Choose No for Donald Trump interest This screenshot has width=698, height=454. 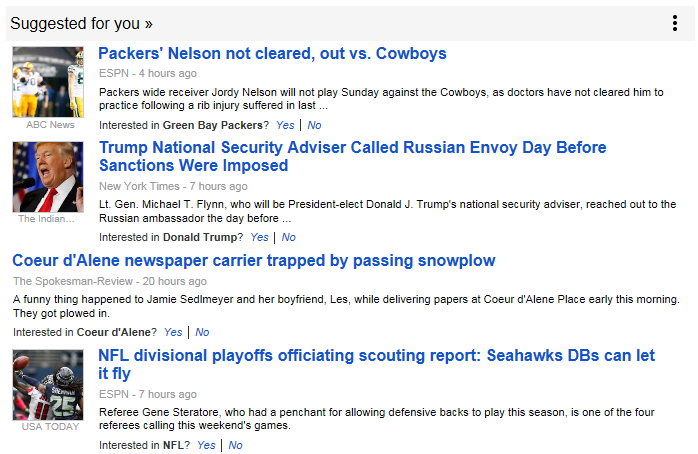pyautogui.click(x=289, y=238)
